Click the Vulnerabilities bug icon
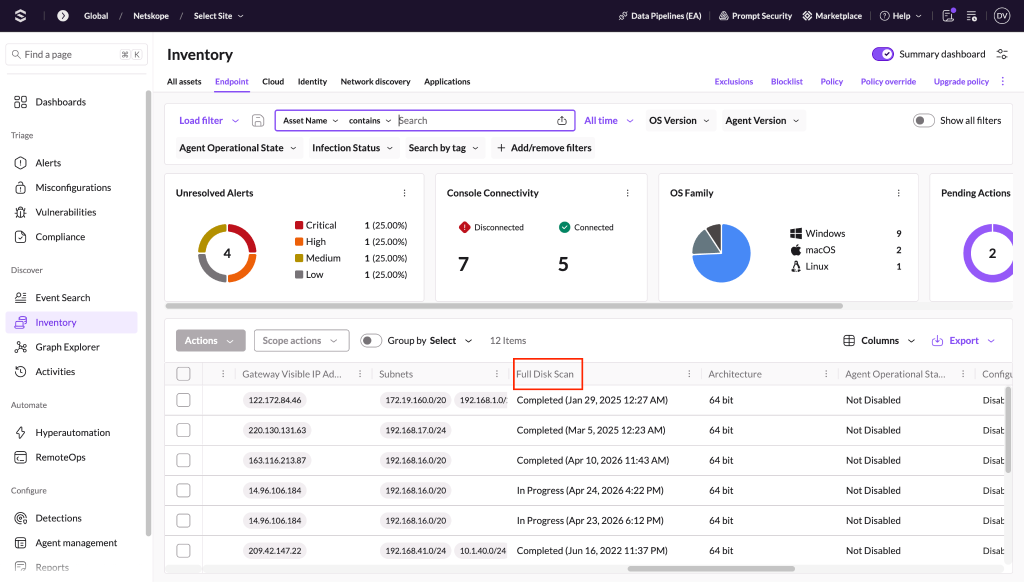The image size is (1024, 582). [x=21, y=212]
